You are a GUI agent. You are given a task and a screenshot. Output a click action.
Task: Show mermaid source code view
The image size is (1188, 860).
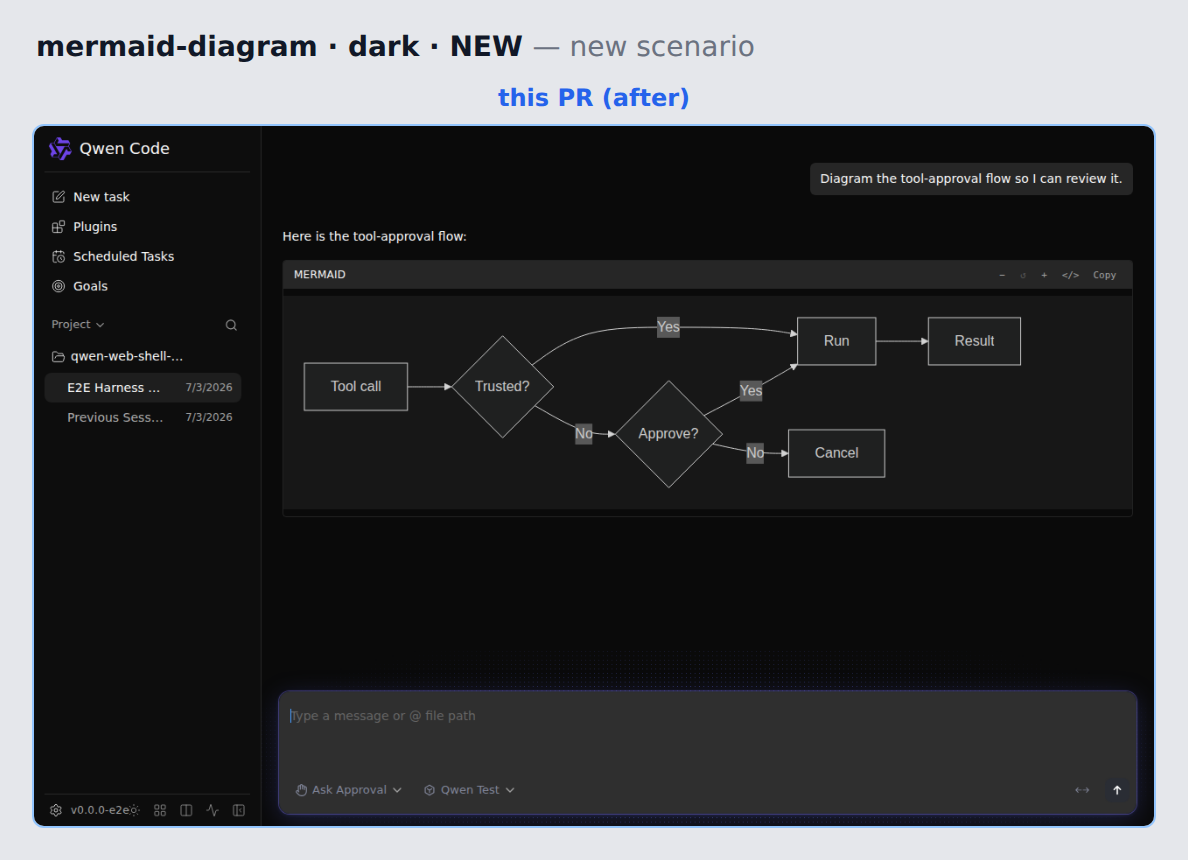[1070, 275]
